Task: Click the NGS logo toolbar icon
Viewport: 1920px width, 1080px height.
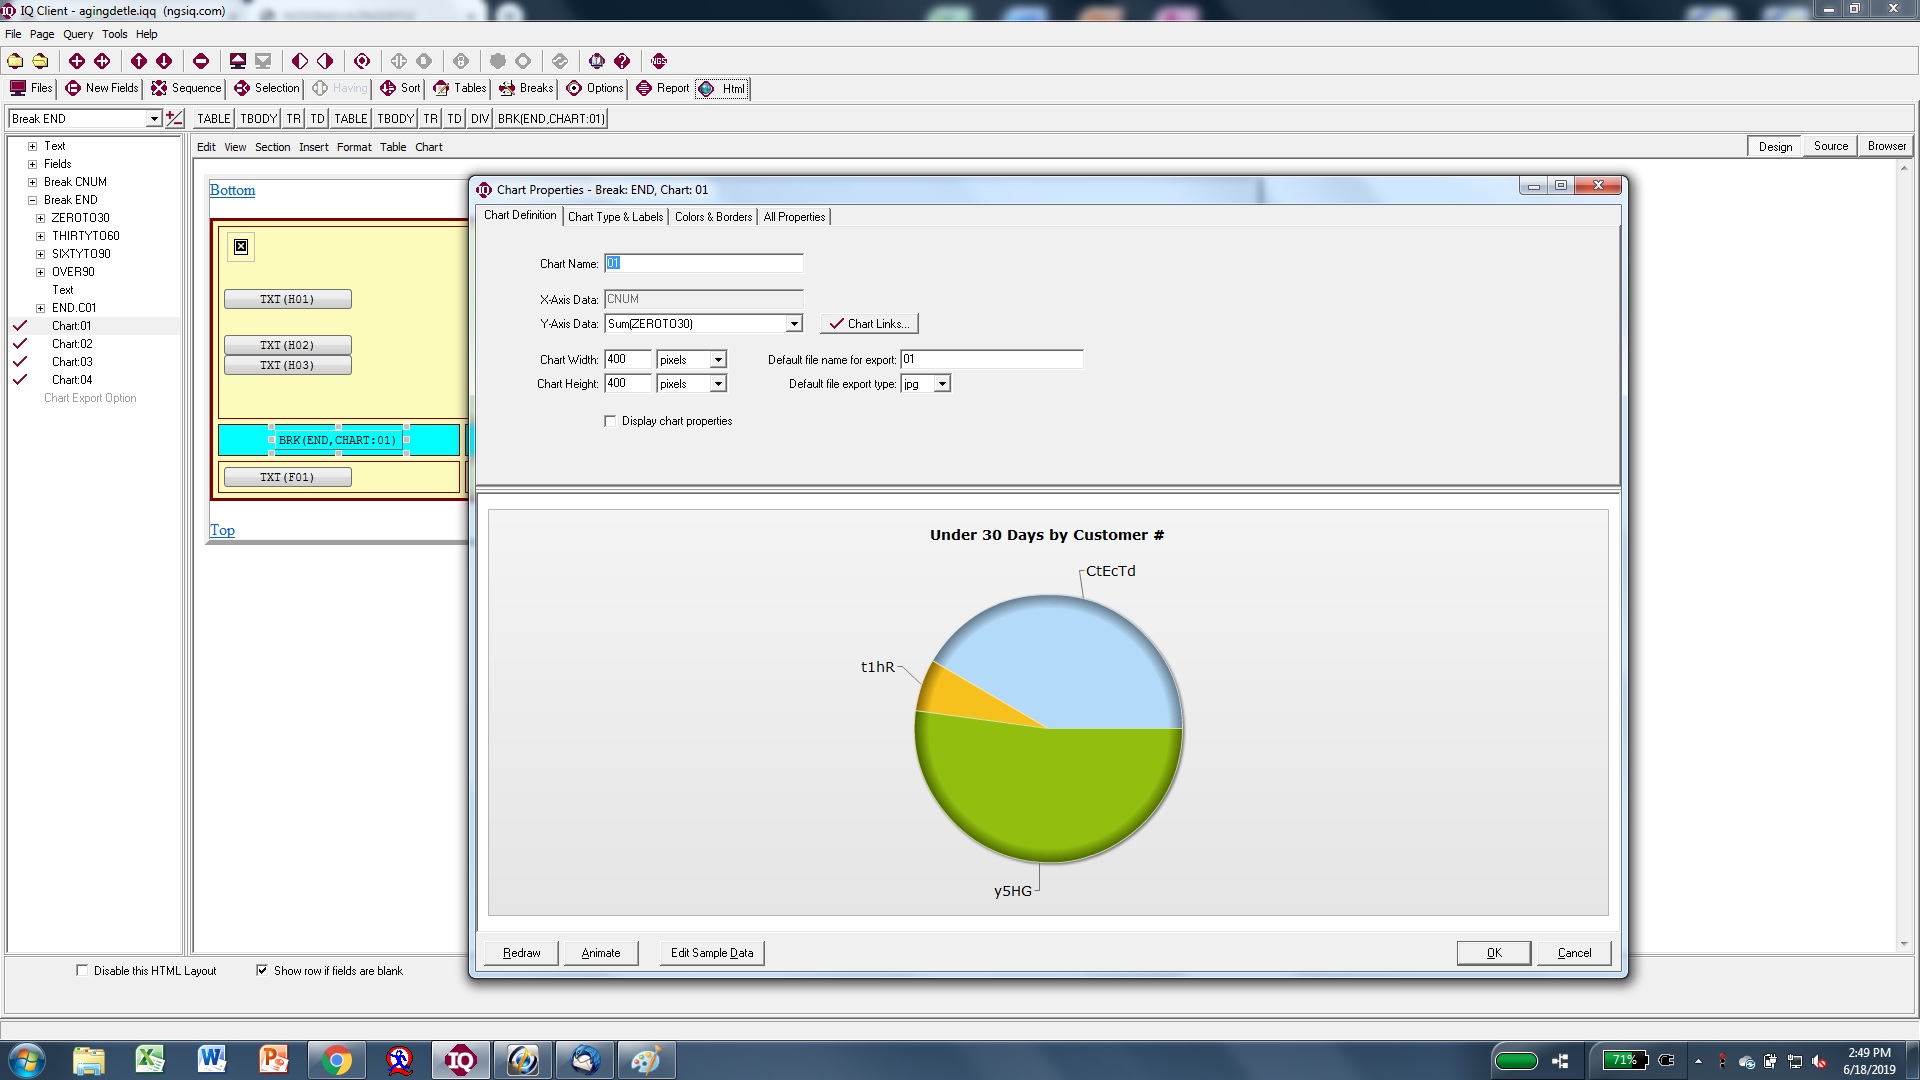Action: tap(658, 61)
